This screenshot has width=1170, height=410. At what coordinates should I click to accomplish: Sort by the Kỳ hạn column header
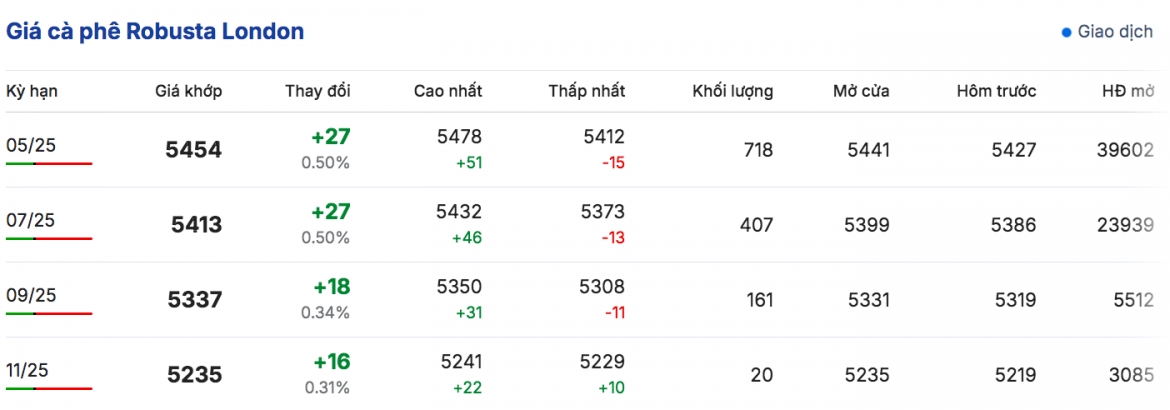pyautogui.click(x=32, y=92)
